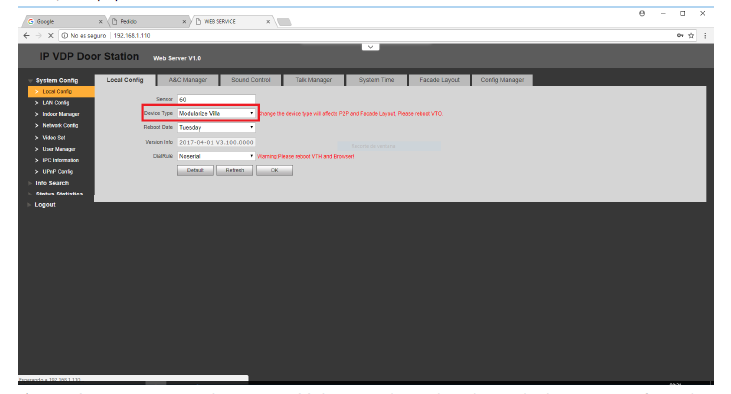The width and height of the screenshot is (731, 394).
Task: Collapse the System Config tree section
Action: pyautogui.click(x=56, y=80)
